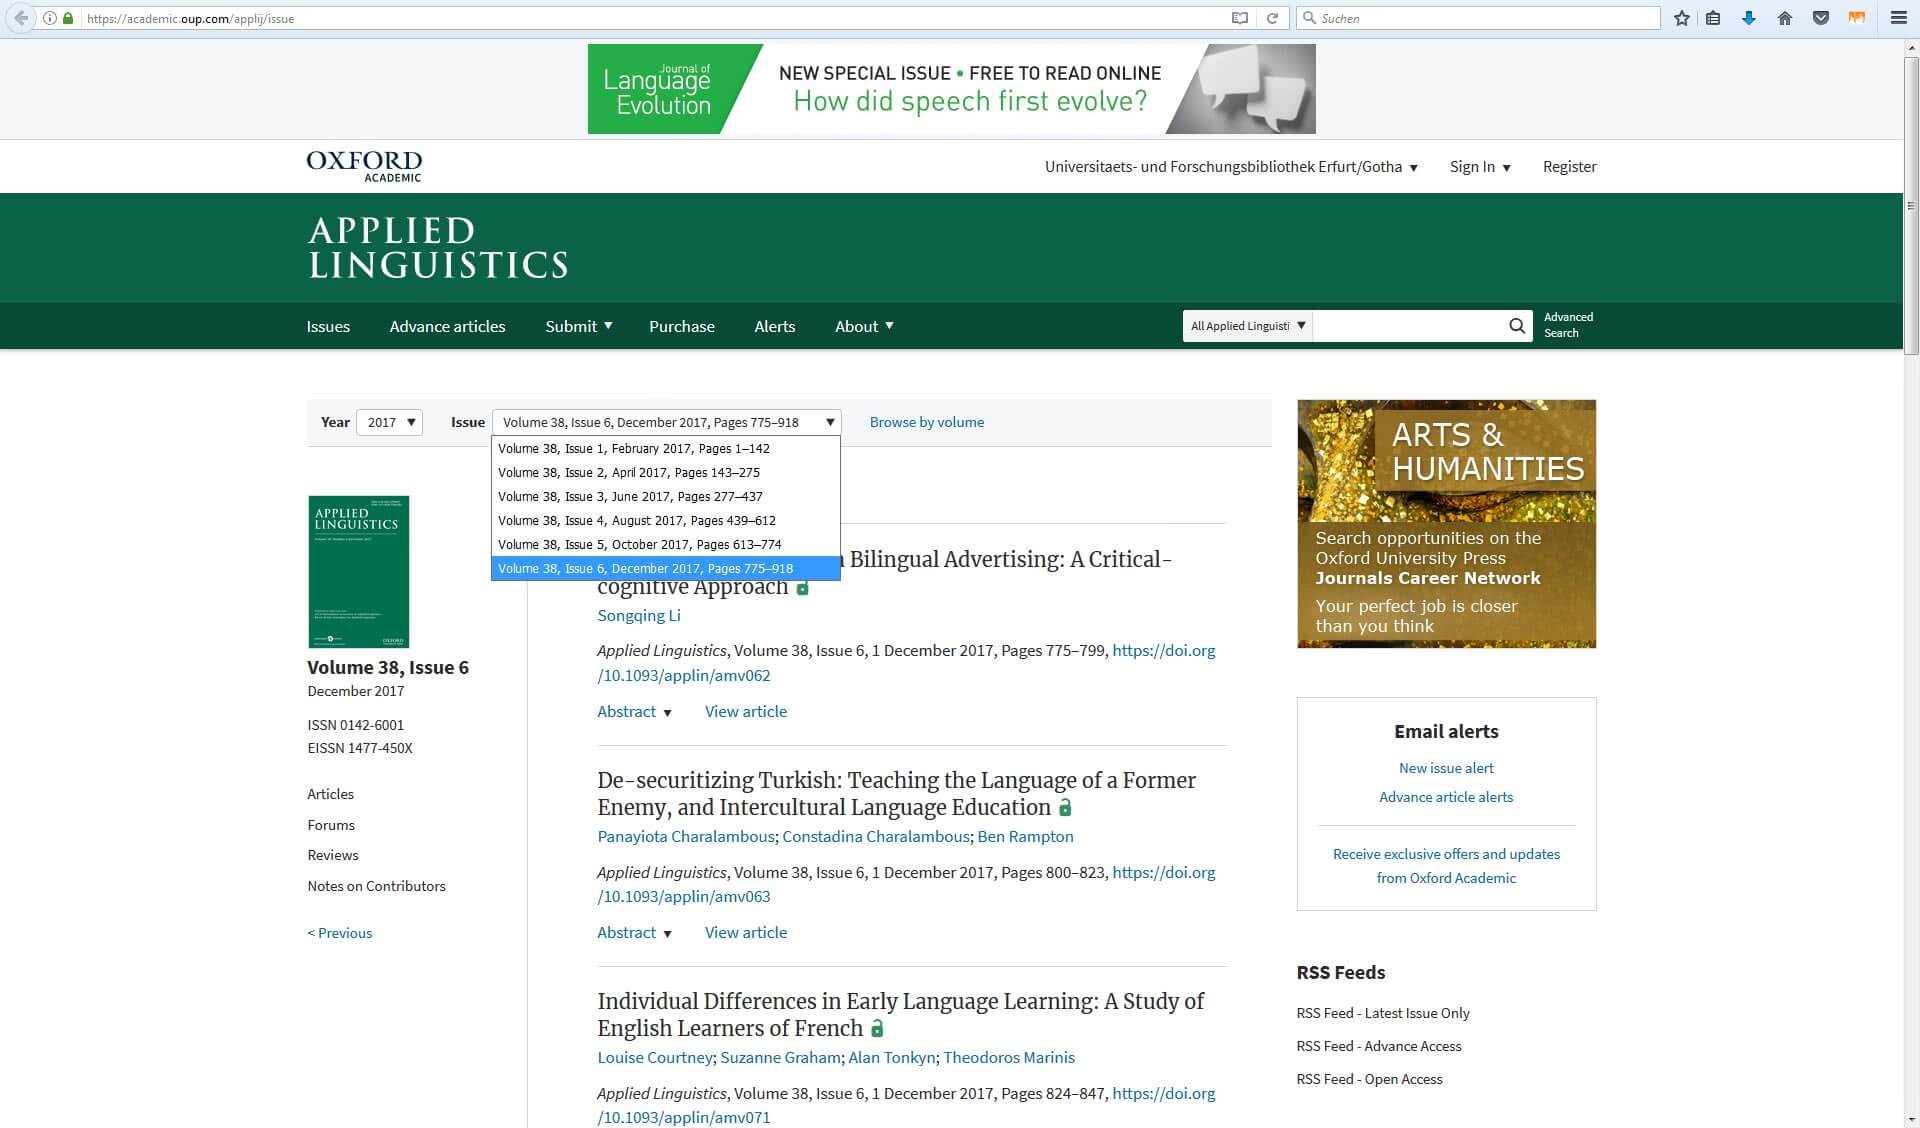Open the browser hamburger menu
Viewport: 1920px width, 1128px height.
pos(1898,18)
